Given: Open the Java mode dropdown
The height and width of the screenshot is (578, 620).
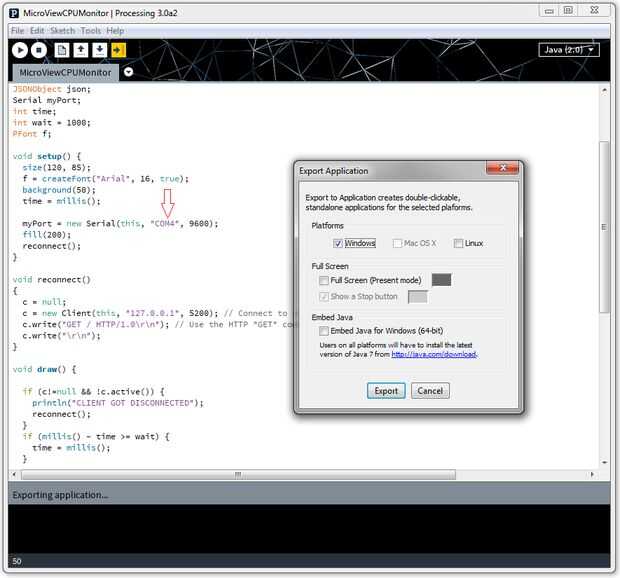Looking at the screenshot, I should point(569,50).
